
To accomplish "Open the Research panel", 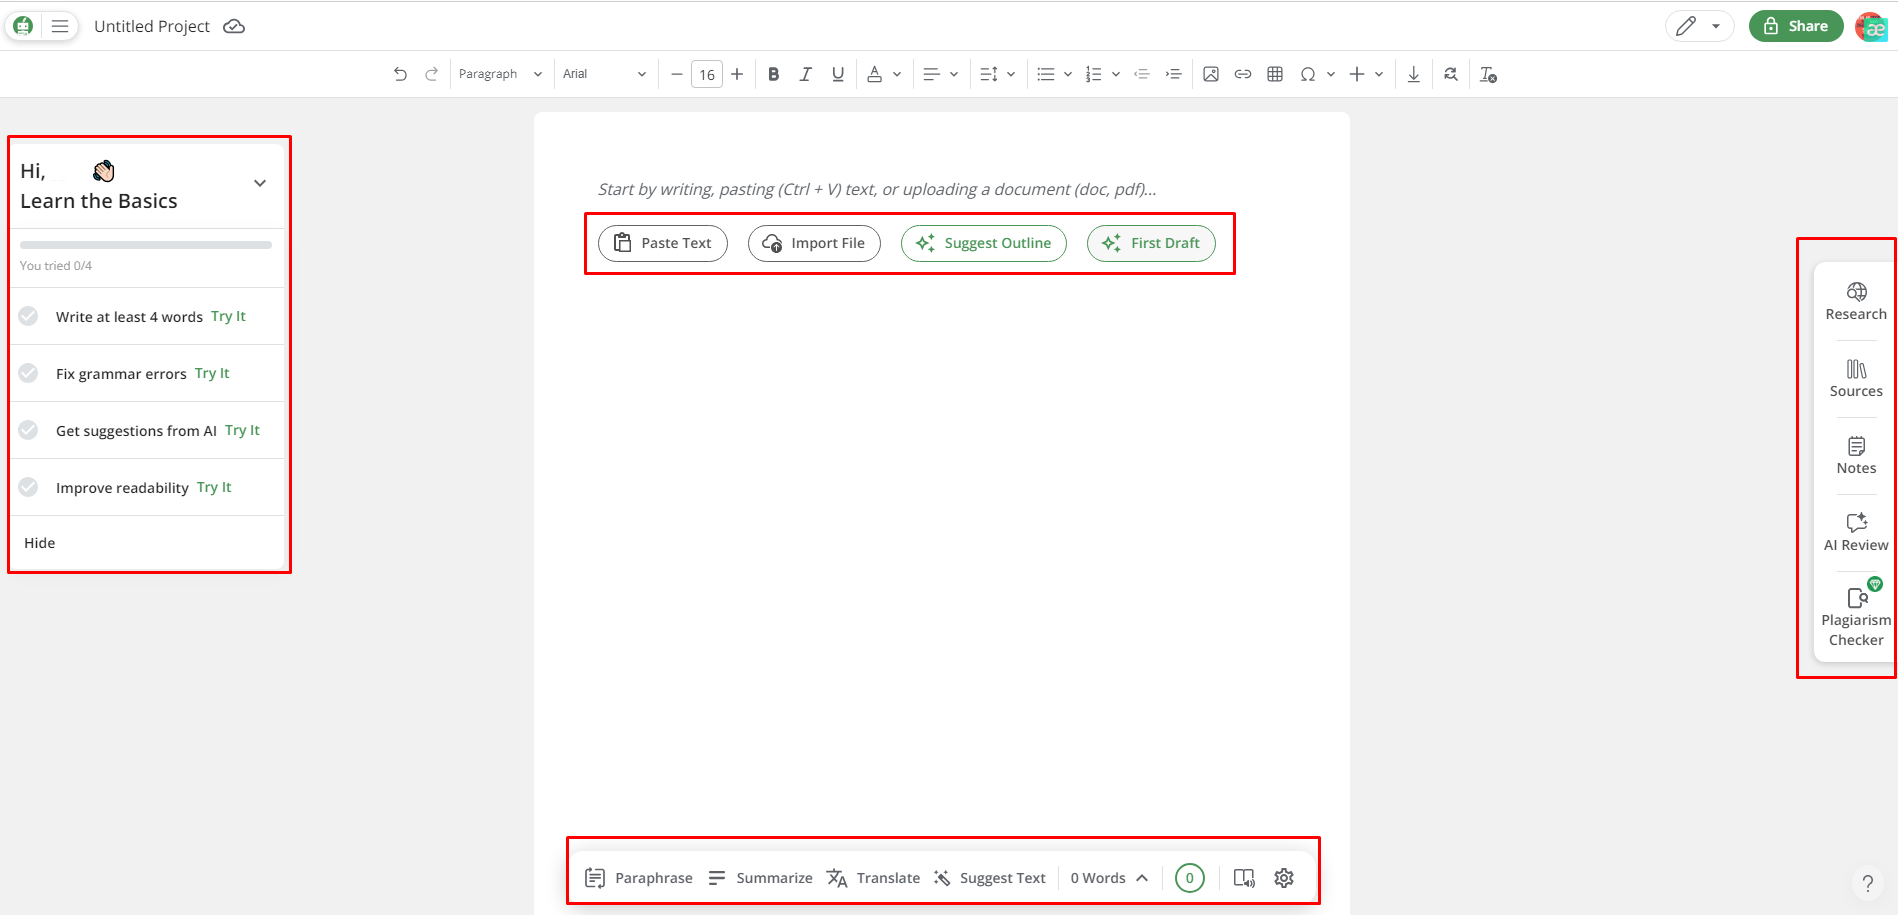I will pos(1856,301).
